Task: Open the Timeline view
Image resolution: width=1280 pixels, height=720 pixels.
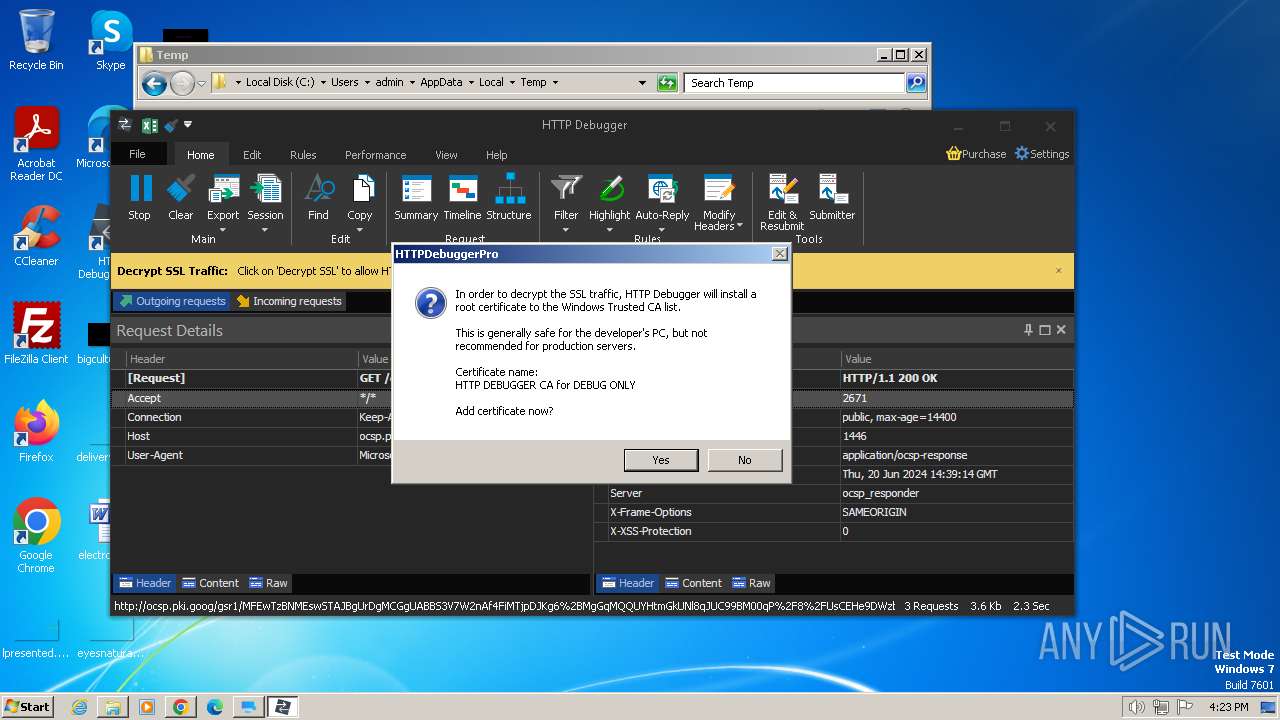Action: tap(462, 197)
